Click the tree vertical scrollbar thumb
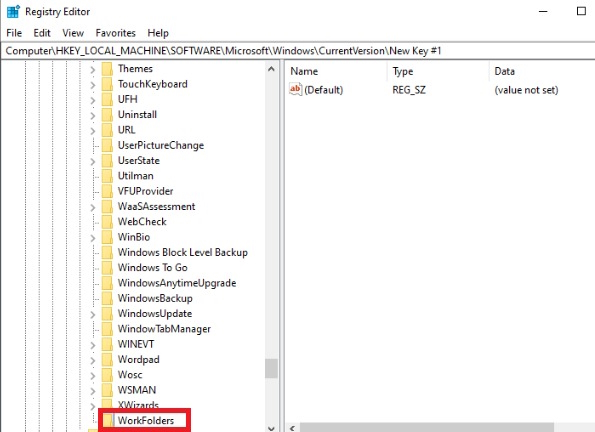The width and height of the screenshot is (595, 432). click(x=271, y=368)
